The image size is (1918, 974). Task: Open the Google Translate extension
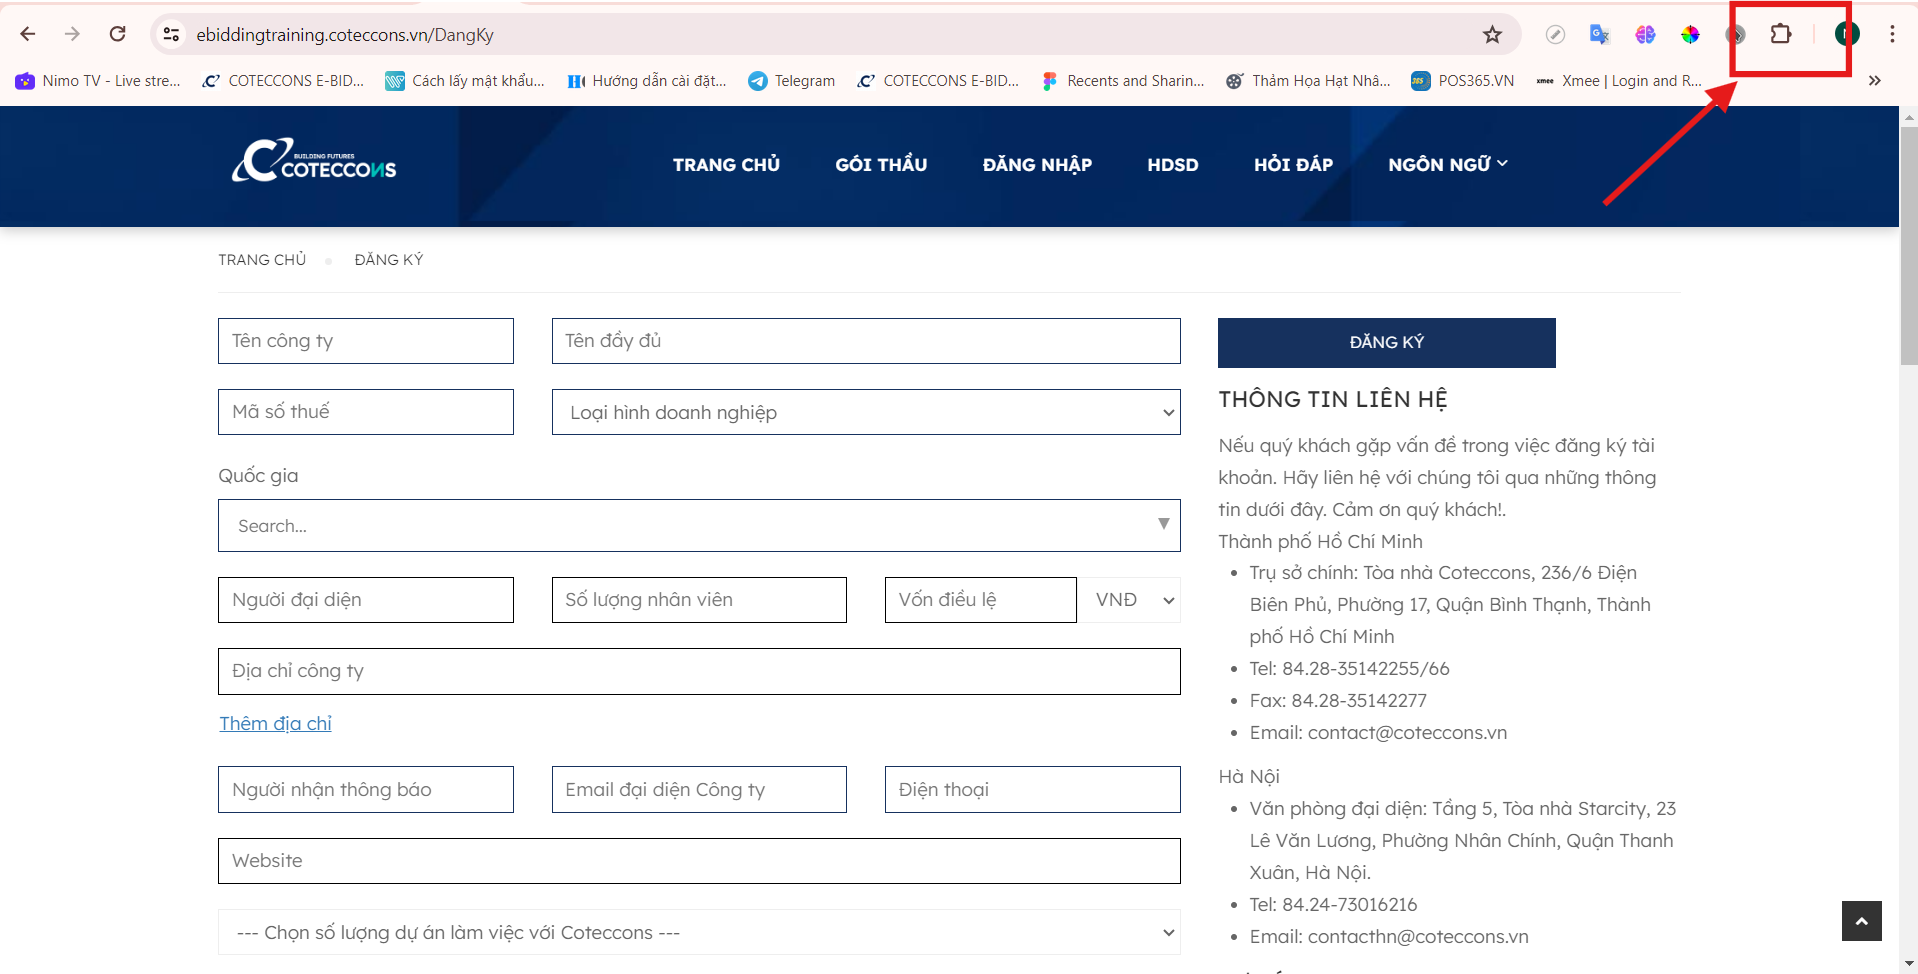tap(1600, 35)
